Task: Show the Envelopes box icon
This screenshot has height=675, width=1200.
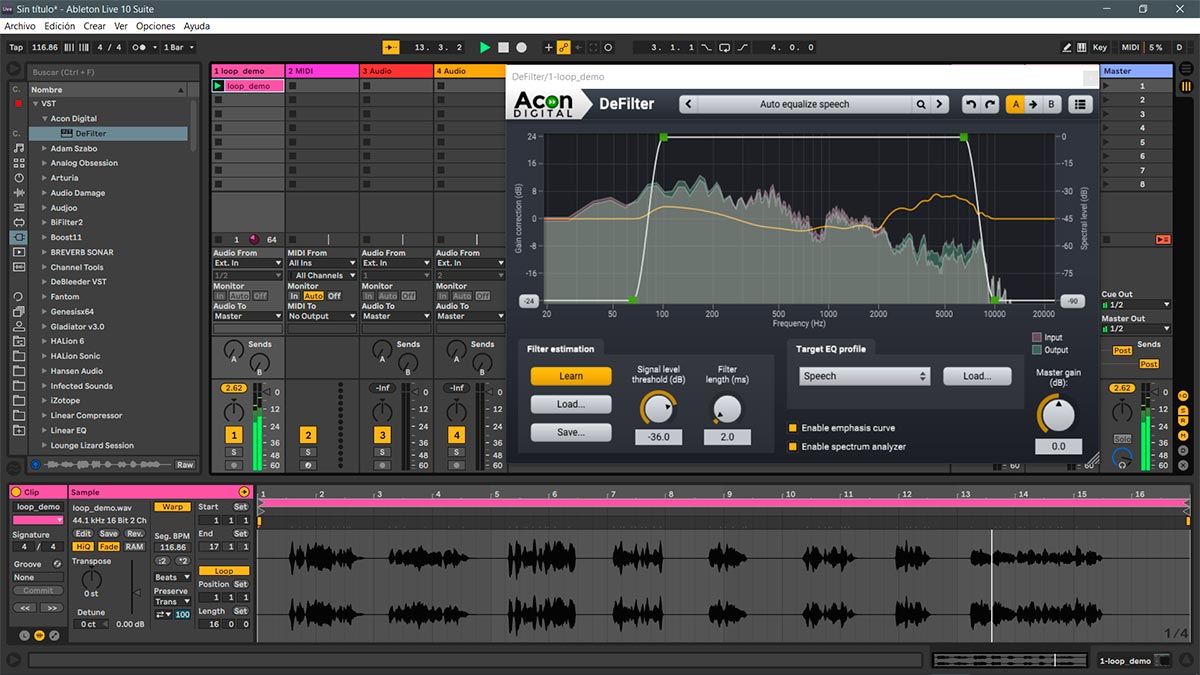Action: pyautogui.click(x=56, y=635)
